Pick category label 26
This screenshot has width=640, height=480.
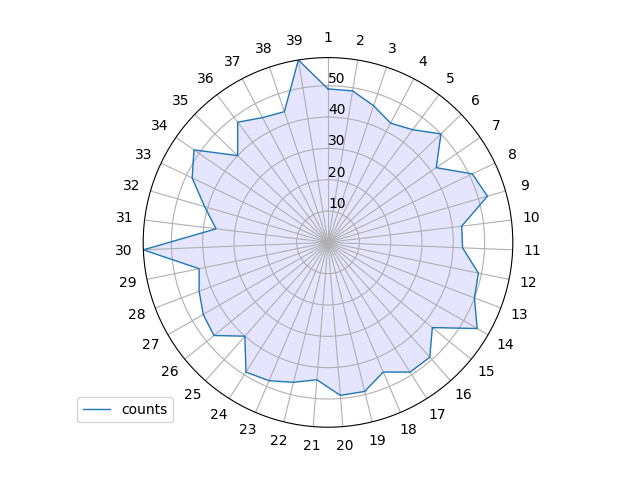170,371
